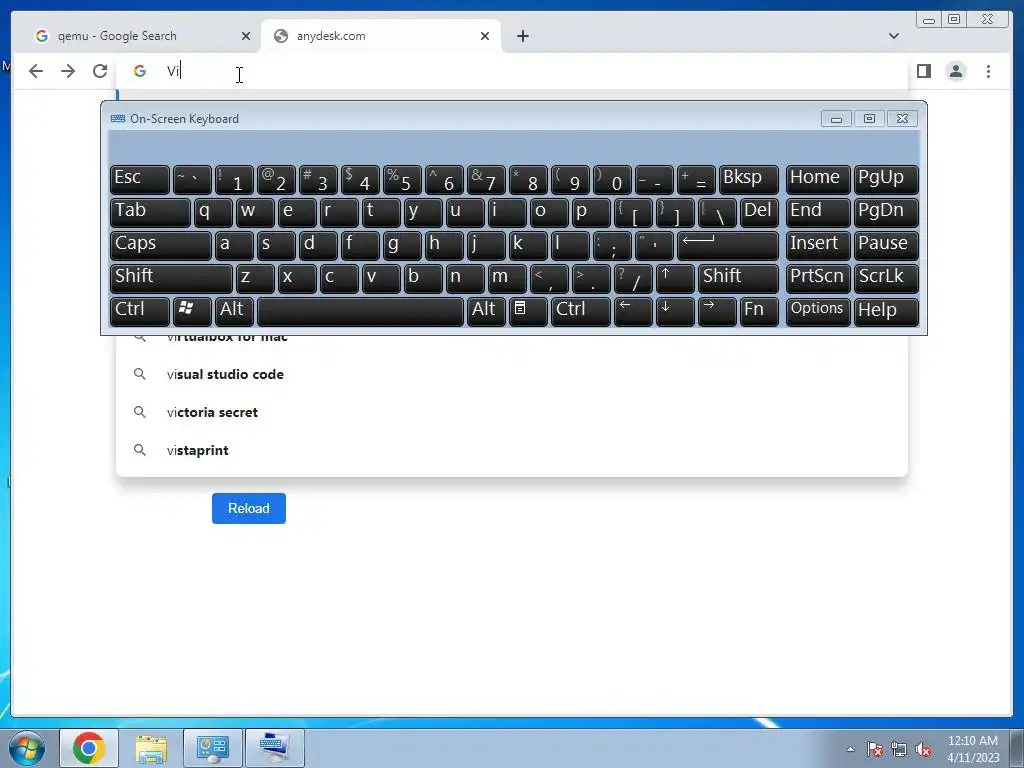The width and height of the screenshot is (1024, 768).
Task: Tap the Home key
Action: pos(818,179)
